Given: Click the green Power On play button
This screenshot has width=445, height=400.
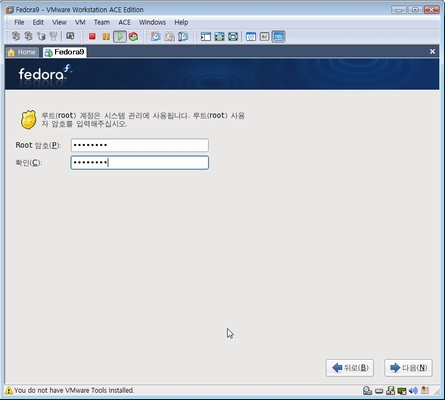Looking at the screenshot, I should click(x=120, y=36).
